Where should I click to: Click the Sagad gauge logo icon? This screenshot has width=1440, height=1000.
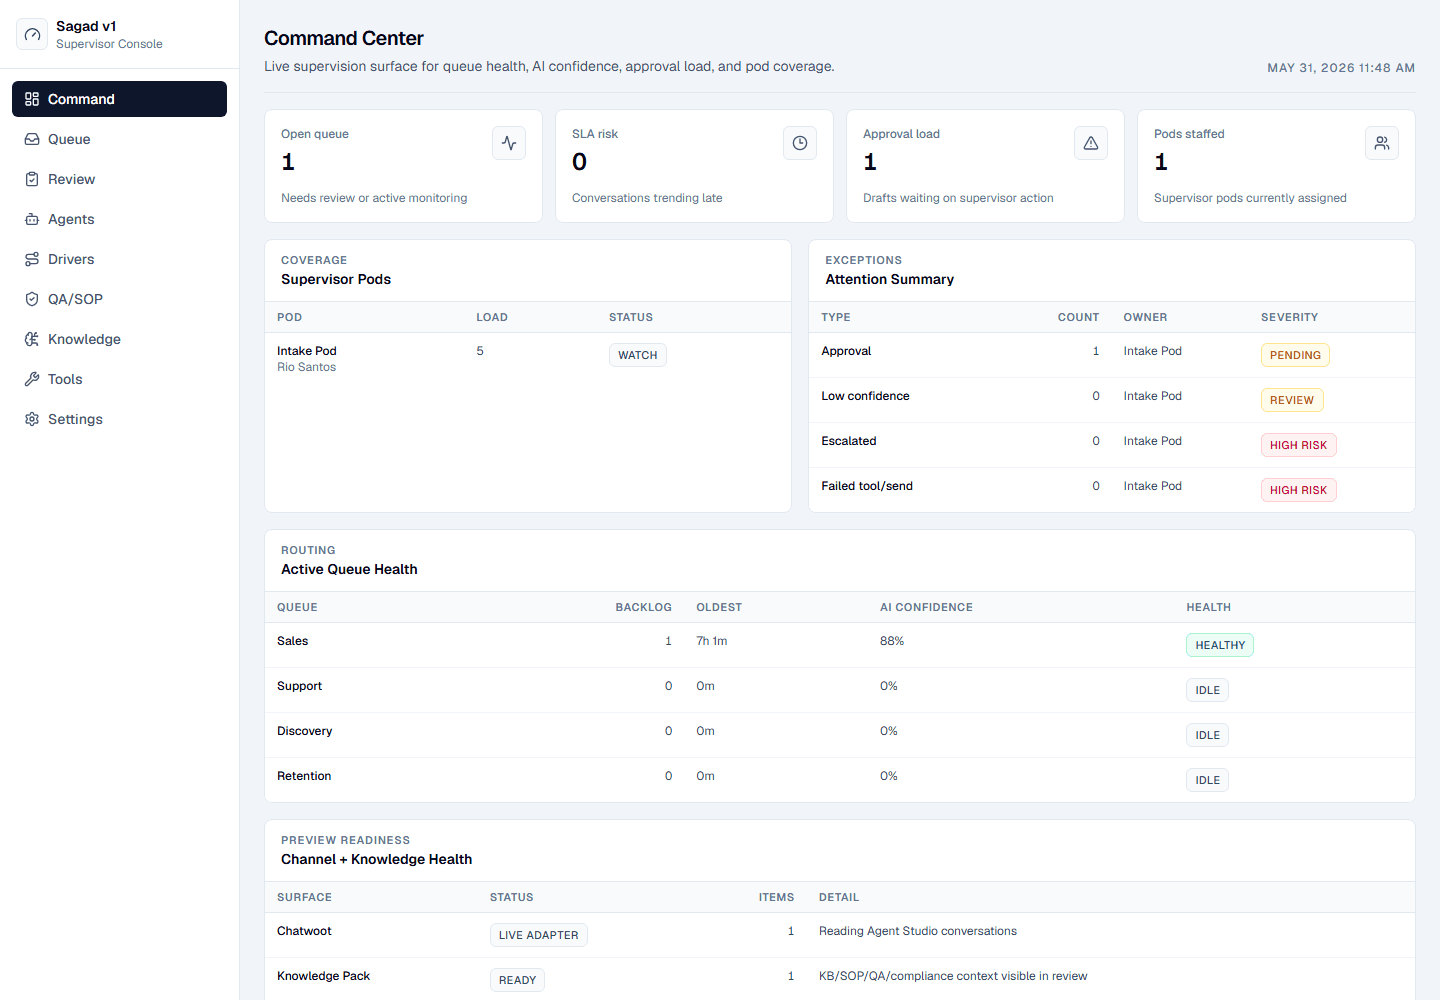click(x=32, y=34)
